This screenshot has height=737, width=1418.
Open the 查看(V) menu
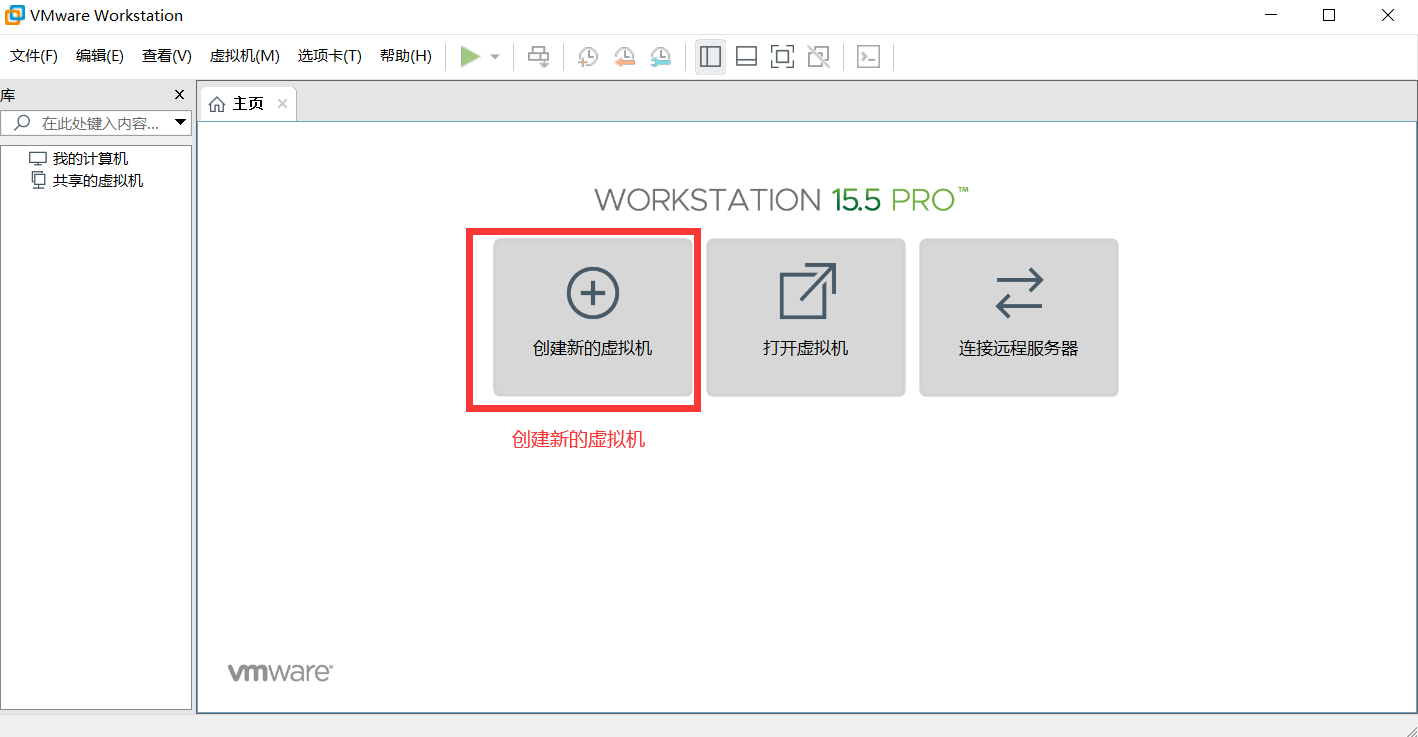[x=167, y=56]
